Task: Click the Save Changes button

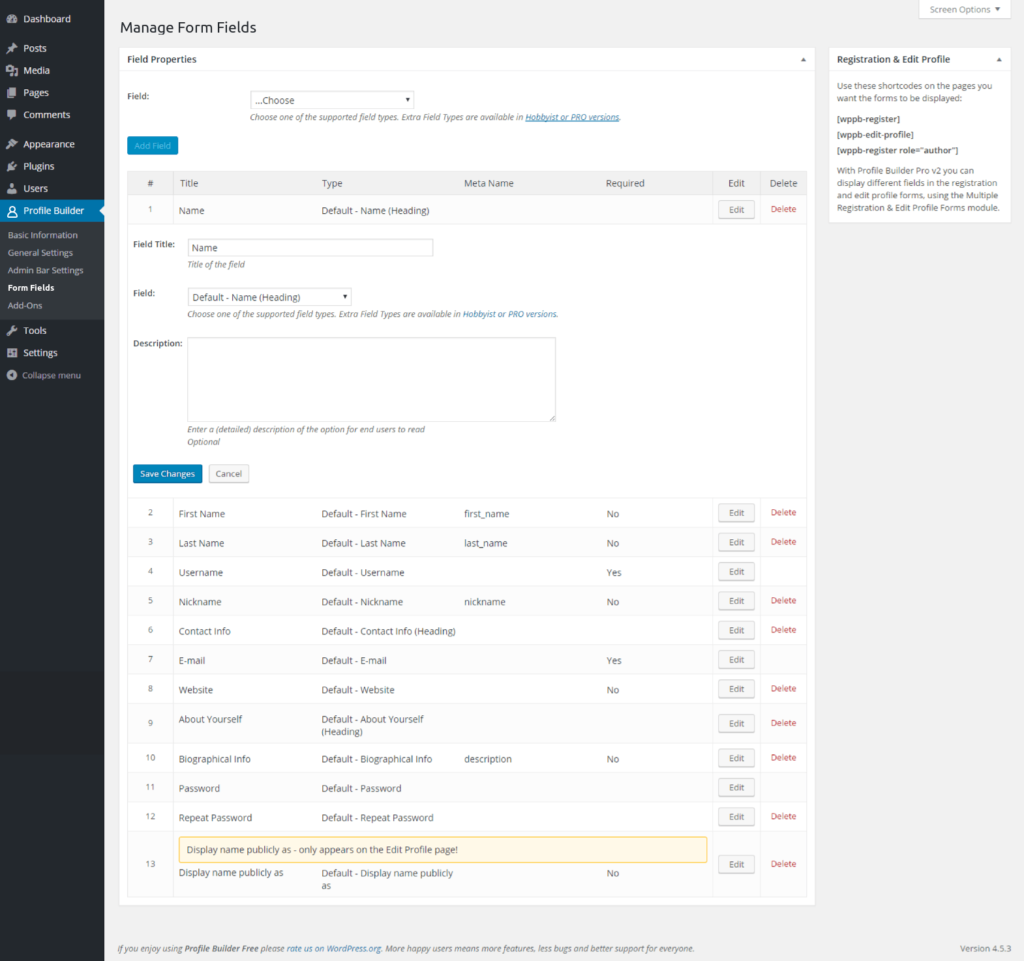Action: (167, 474)
